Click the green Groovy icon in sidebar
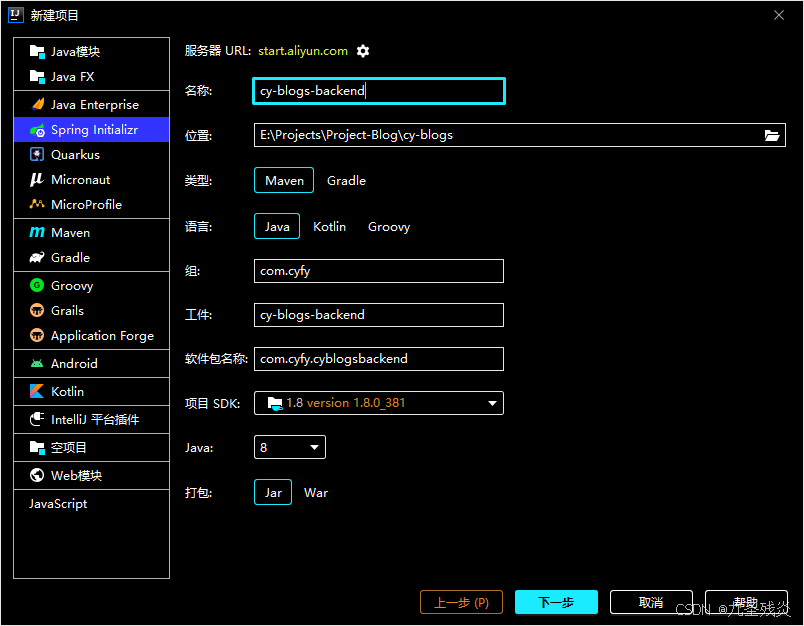This screenshot has height=626, width=804. pos(37,285)
